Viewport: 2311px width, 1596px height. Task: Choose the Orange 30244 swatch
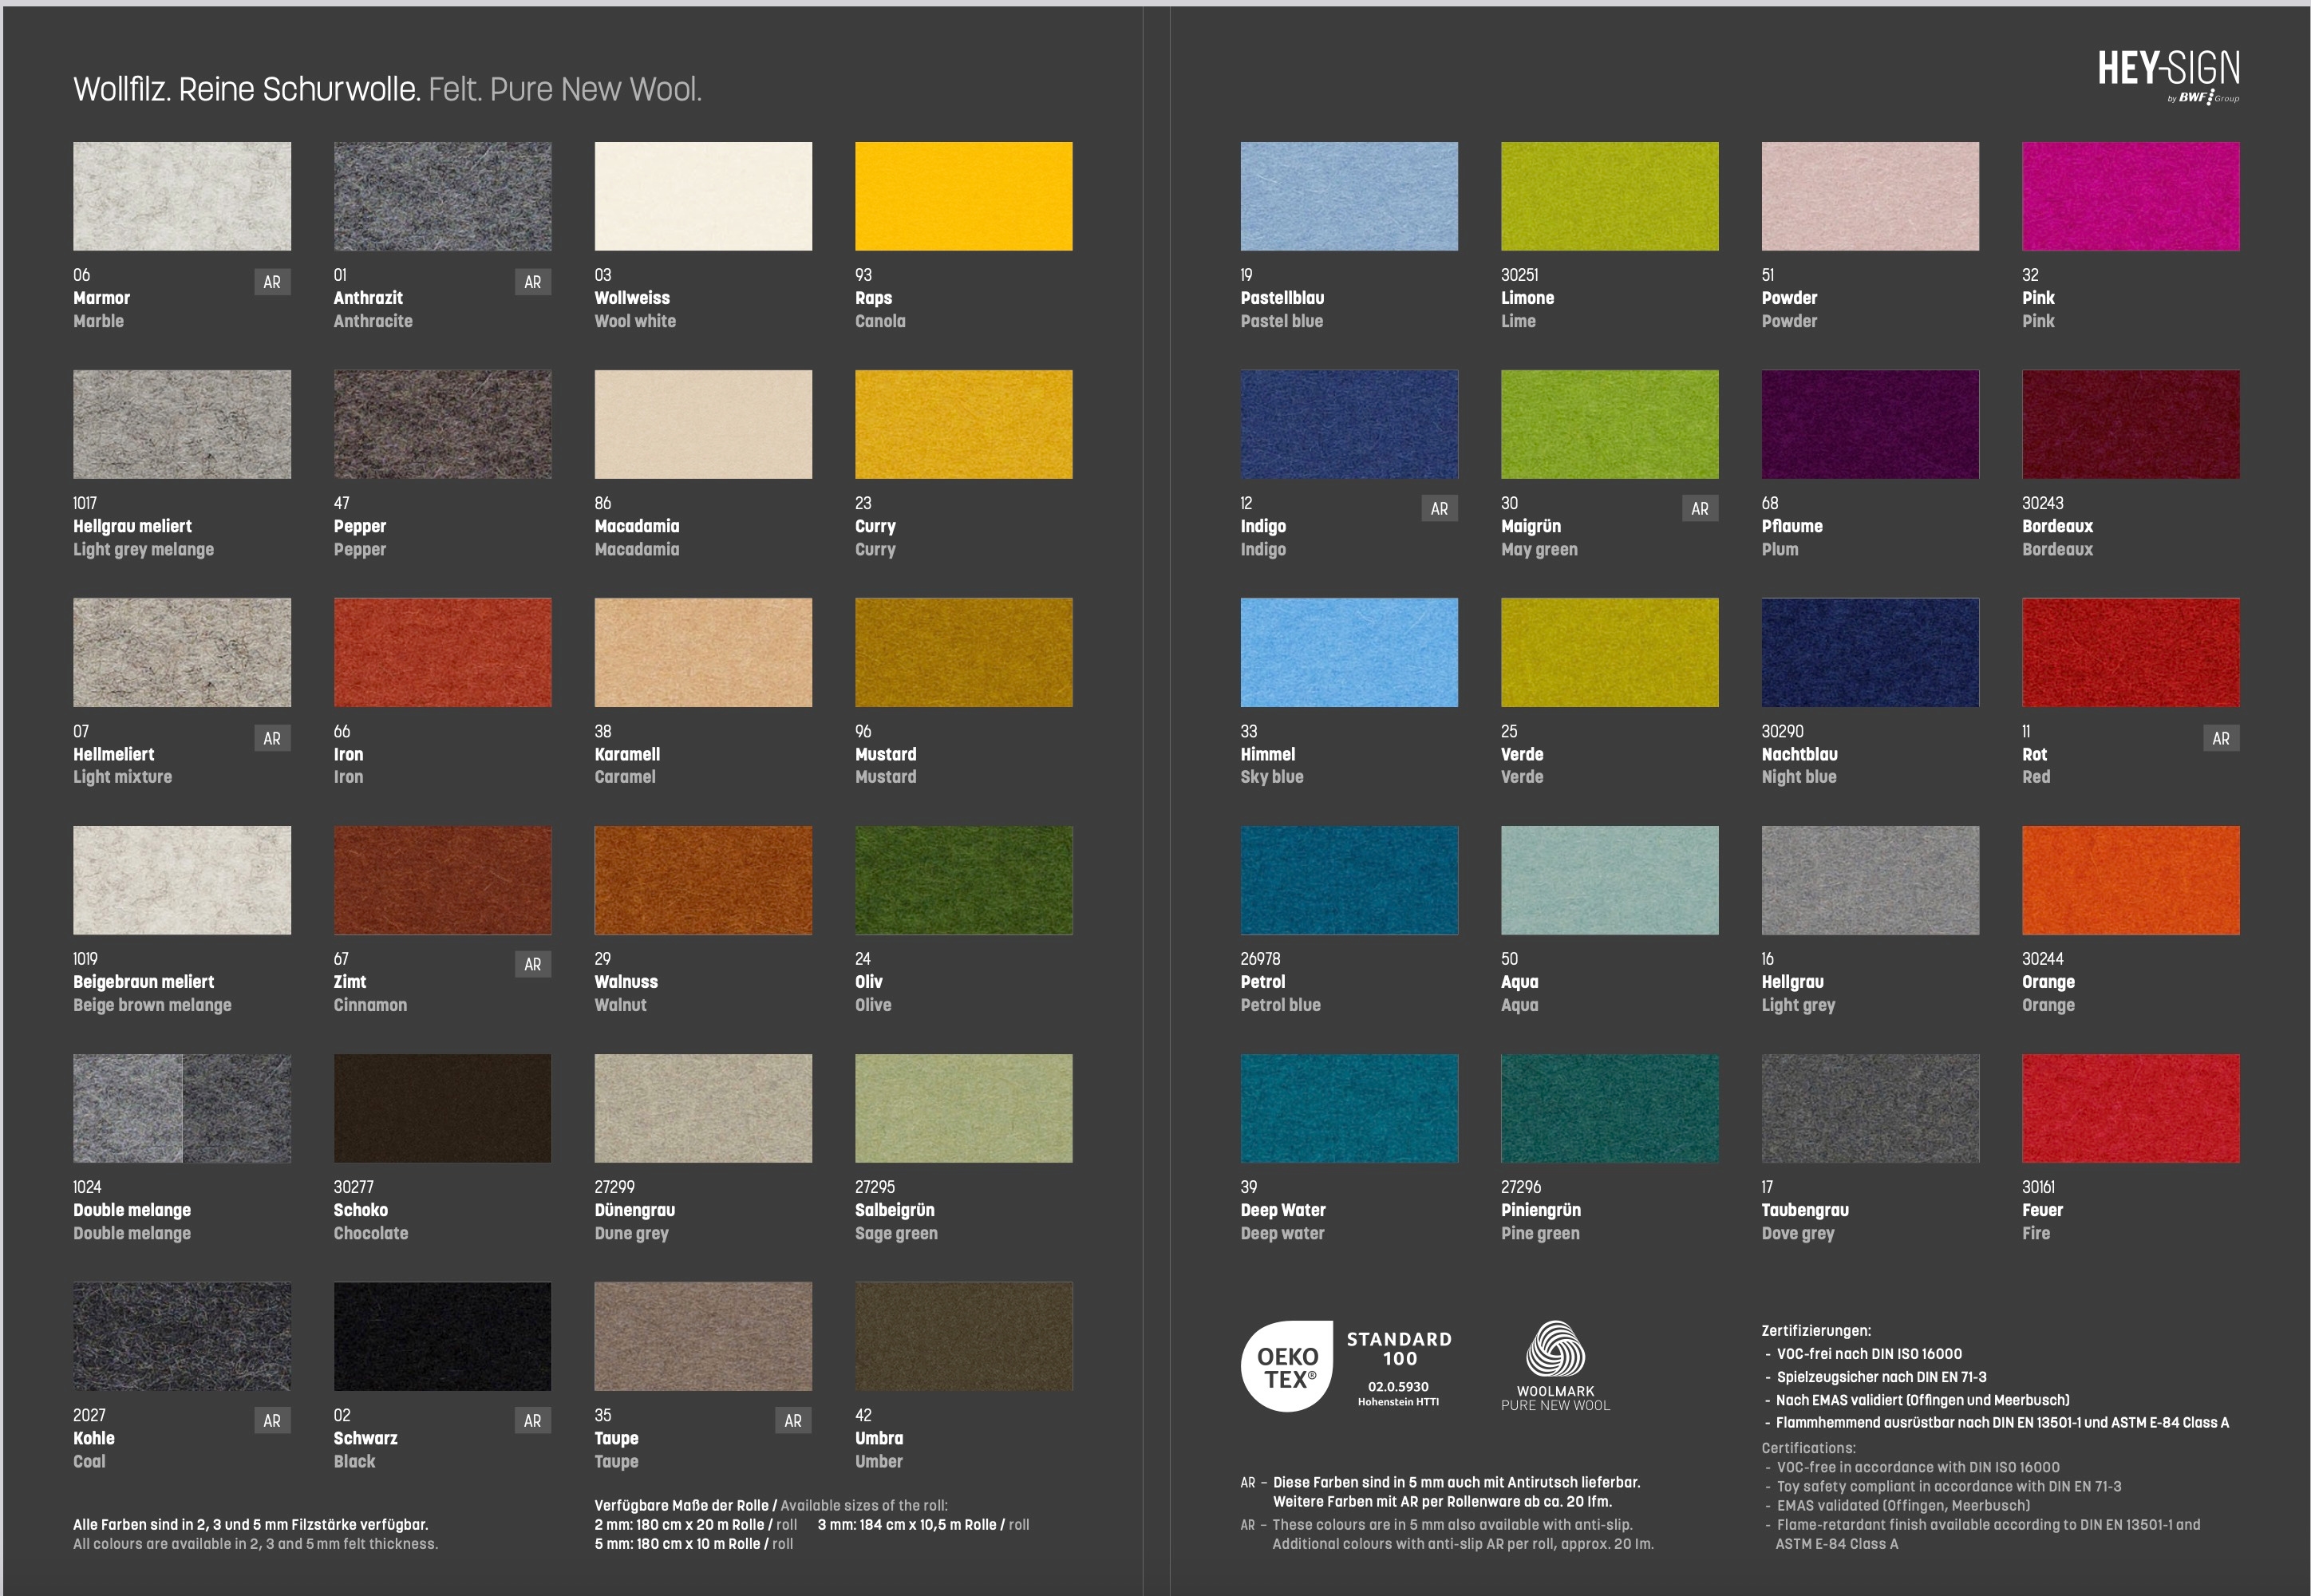(2130, 880)
